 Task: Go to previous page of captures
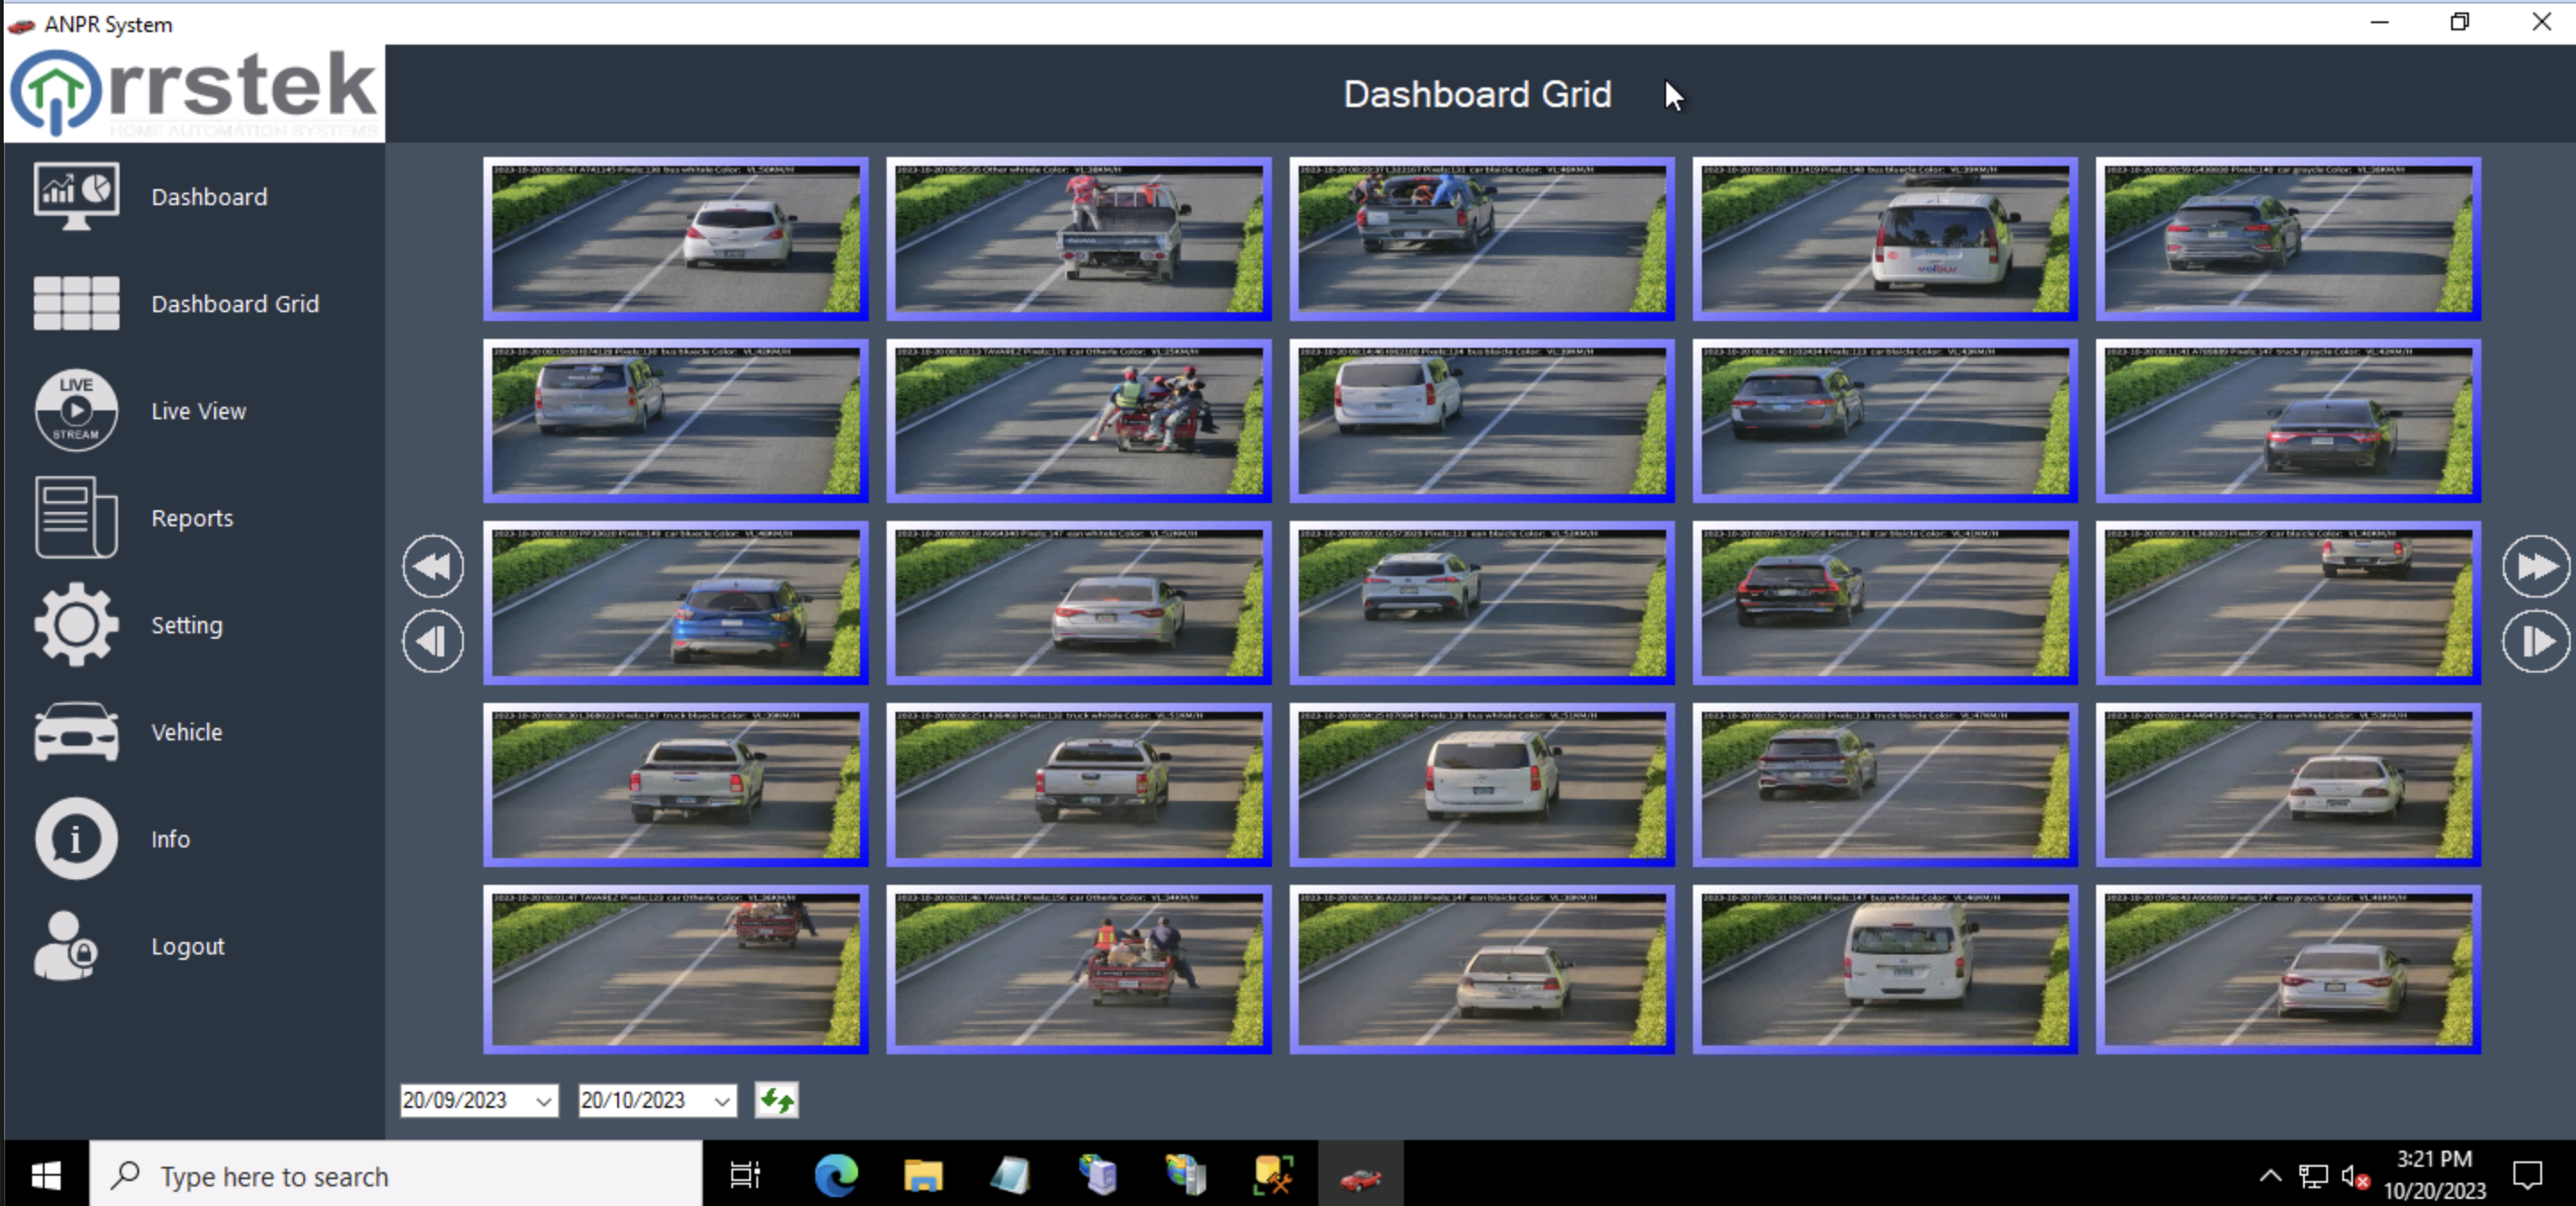point(433,641)
